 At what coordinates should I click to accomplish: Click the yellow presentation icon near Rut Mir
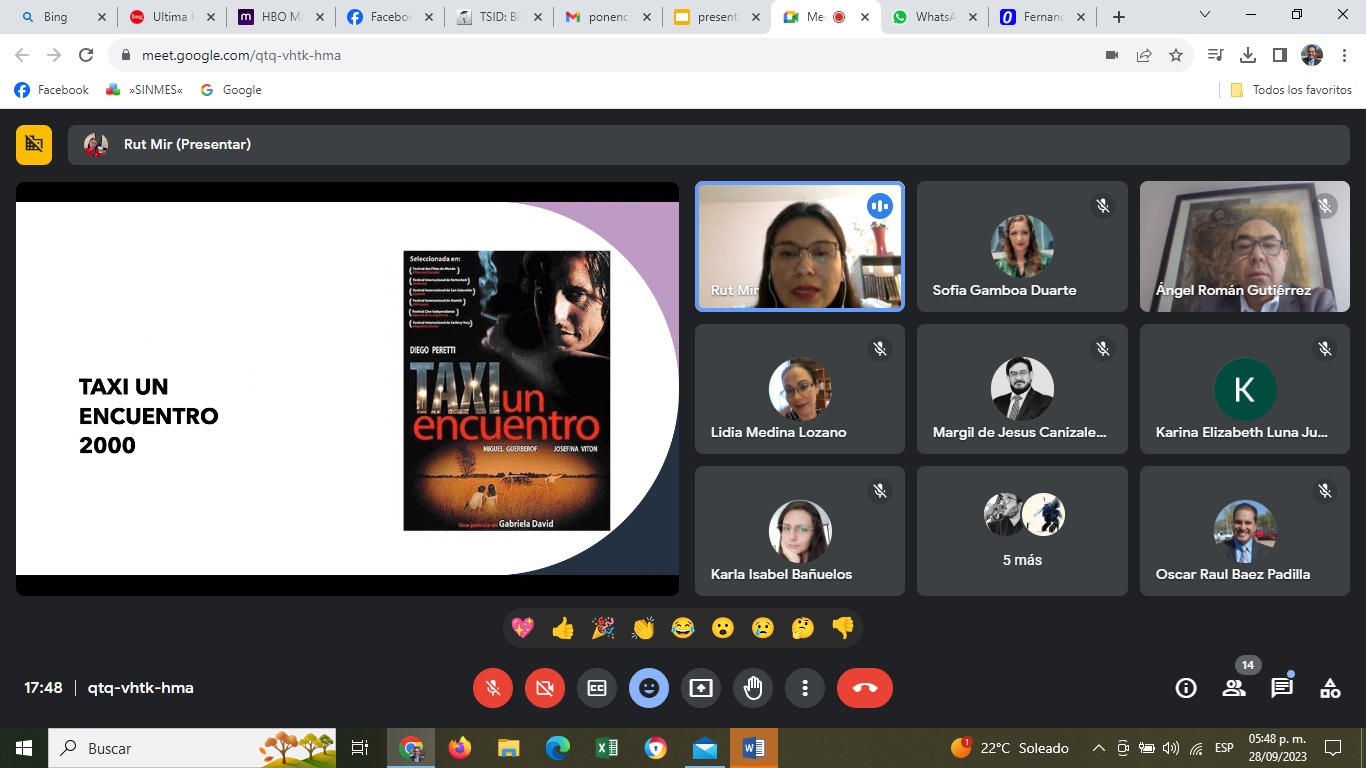coord(34,144)
